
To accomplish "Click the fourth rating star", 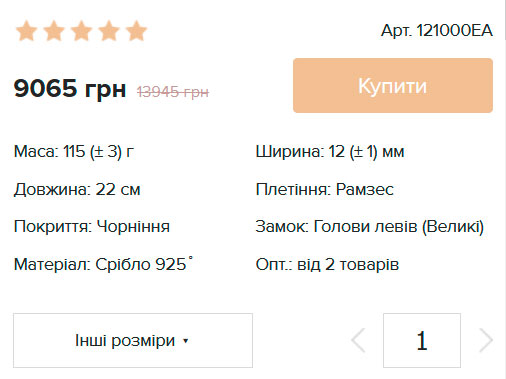I will click(109, 31).
